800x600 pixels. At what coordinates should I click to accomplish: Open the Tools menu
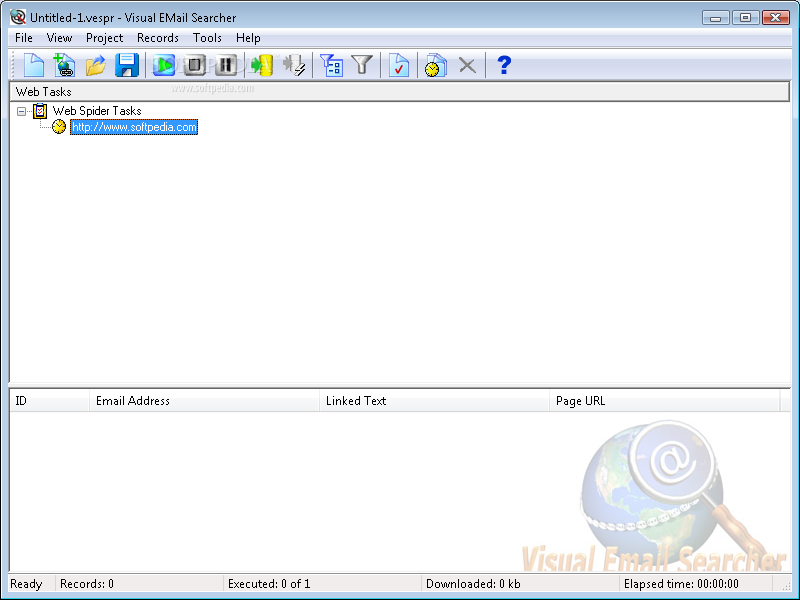click(x=207, y=38)
